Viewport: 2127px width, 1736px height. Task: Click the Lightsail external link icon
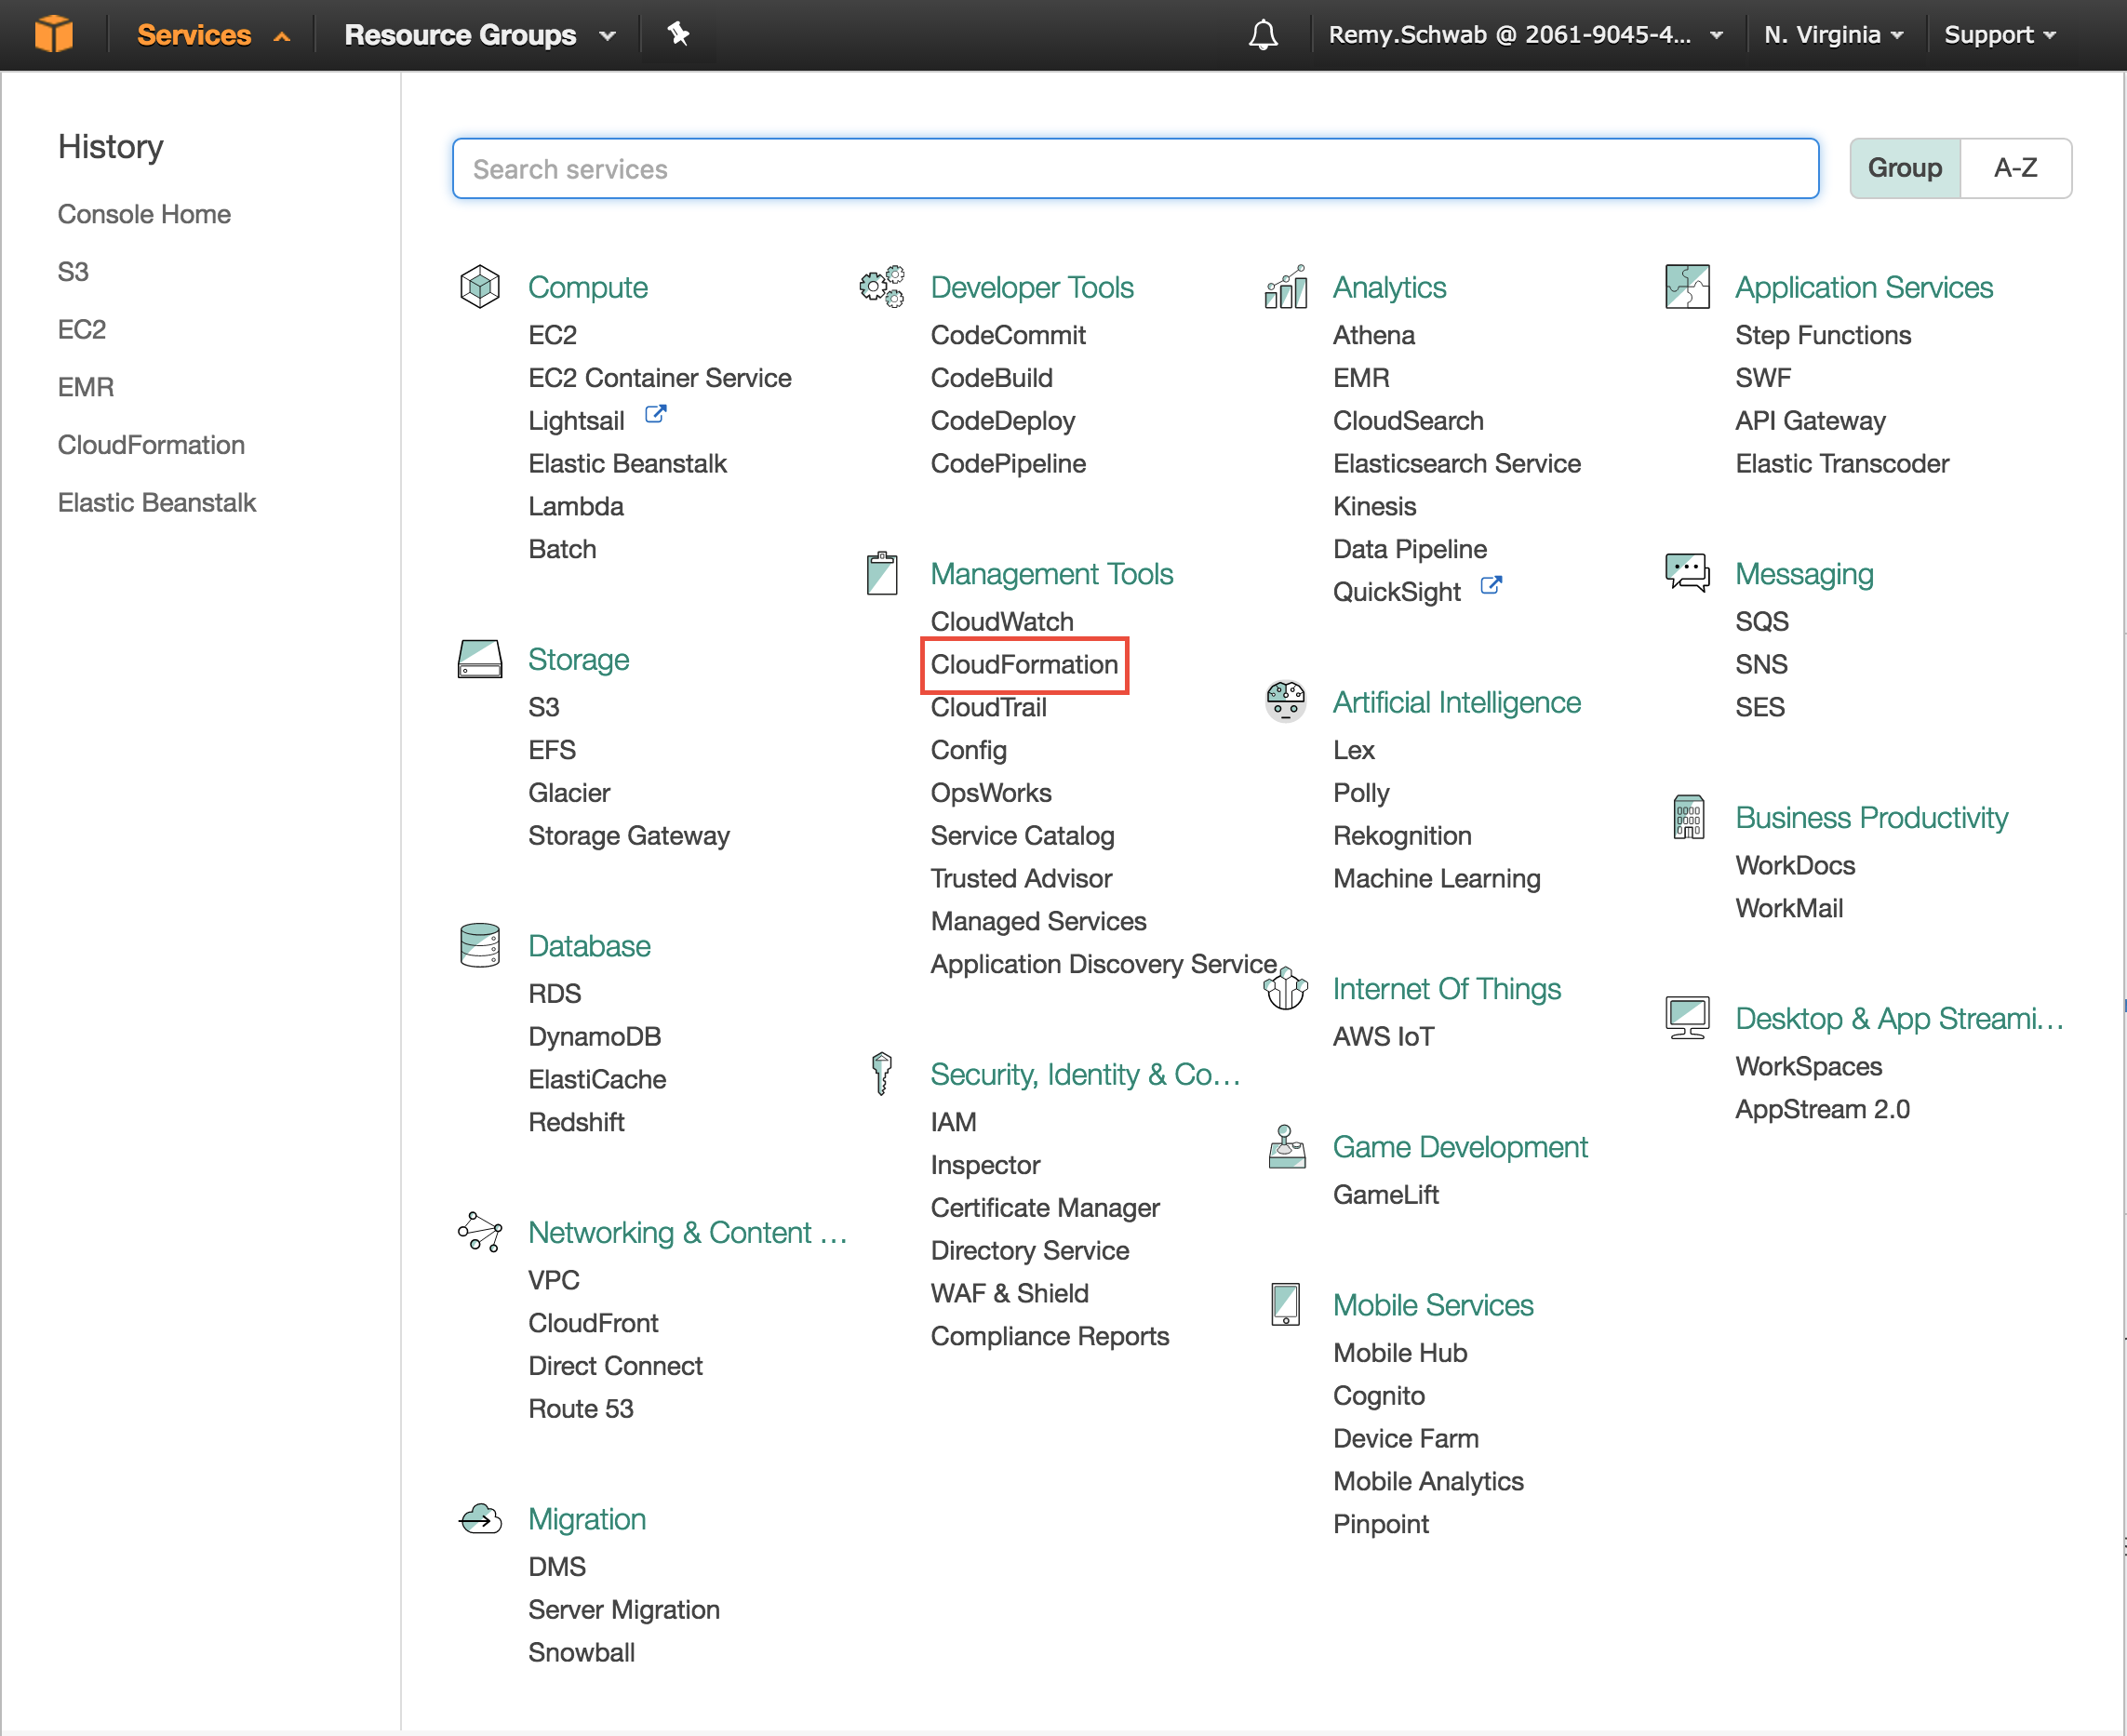coord(656,414)
